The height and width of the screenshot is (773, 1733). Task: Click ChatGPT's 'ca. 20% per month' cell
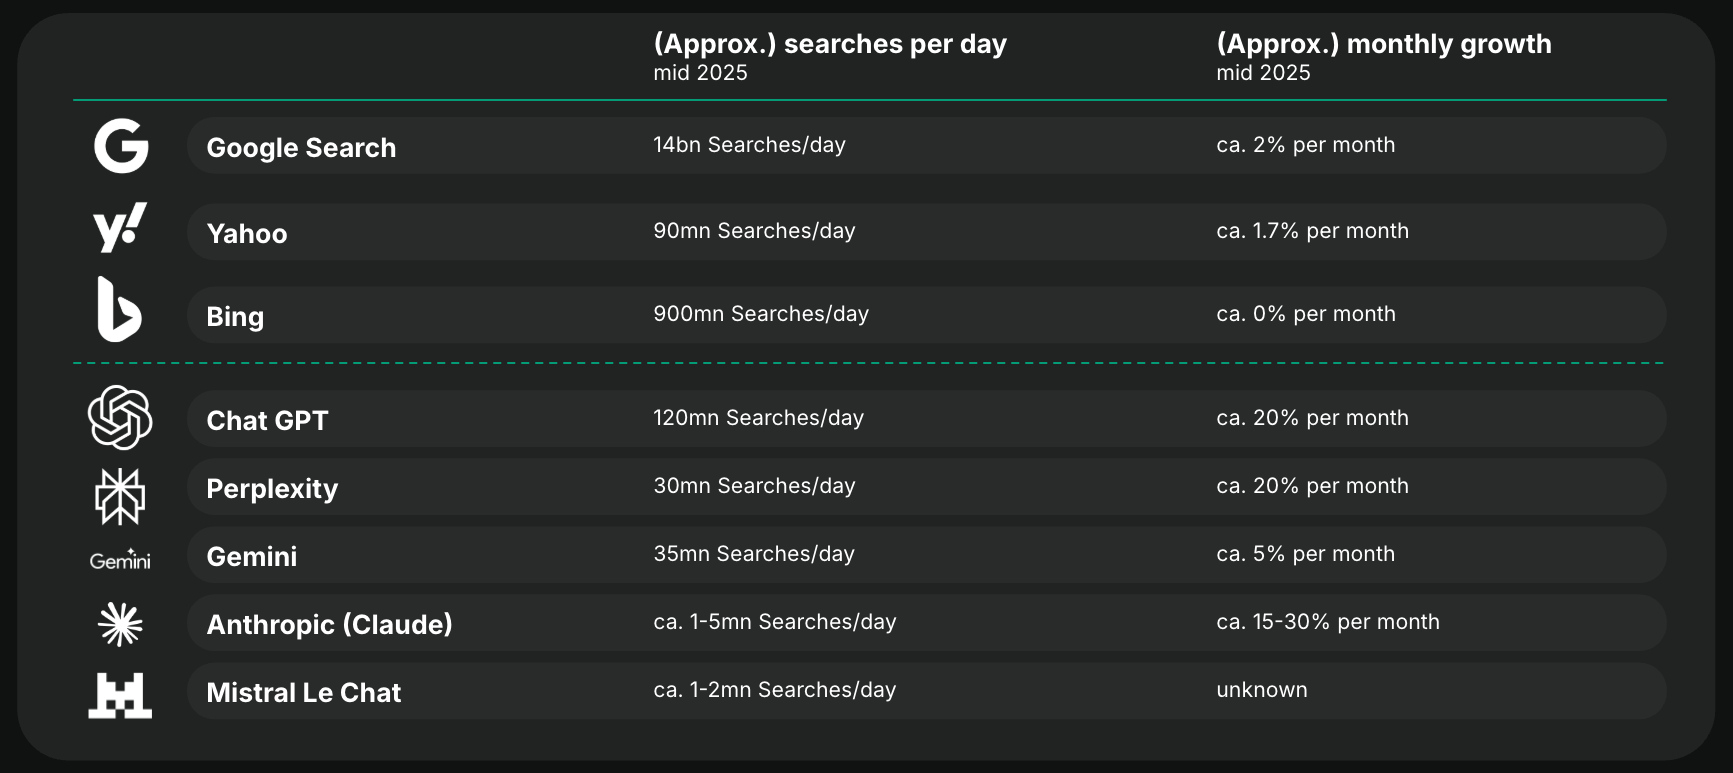(x=1313, y=418)
